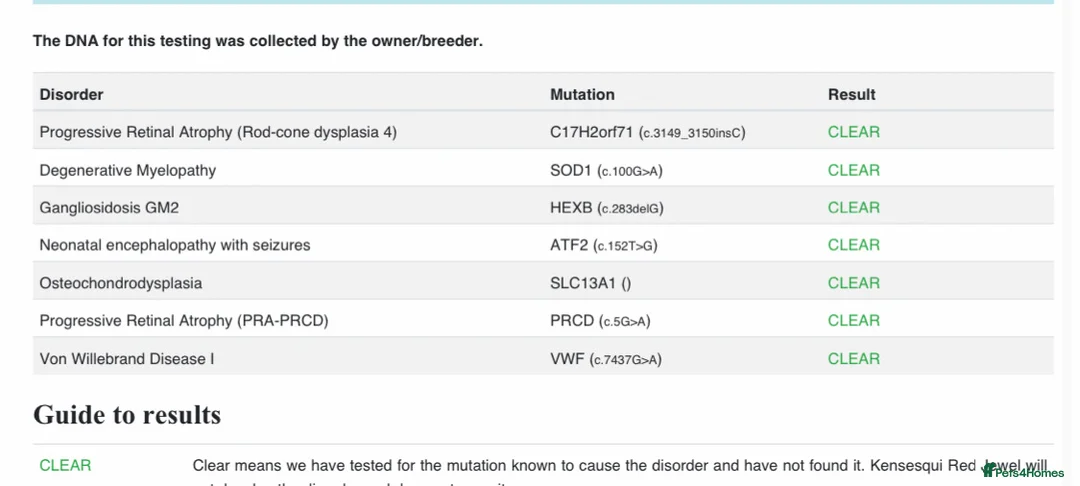
Task: Click the Mutation column header
Action: click(582, 95)
